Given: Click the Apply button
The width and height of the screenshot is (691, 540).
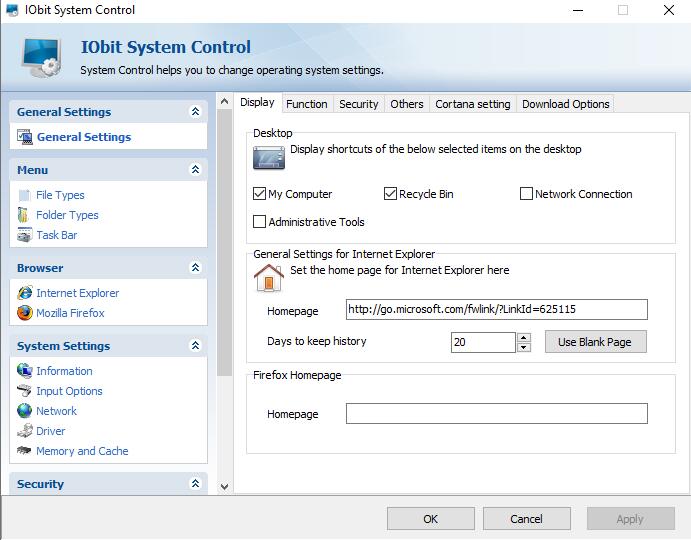Looking at the screenshot, I should pos(630,519).
